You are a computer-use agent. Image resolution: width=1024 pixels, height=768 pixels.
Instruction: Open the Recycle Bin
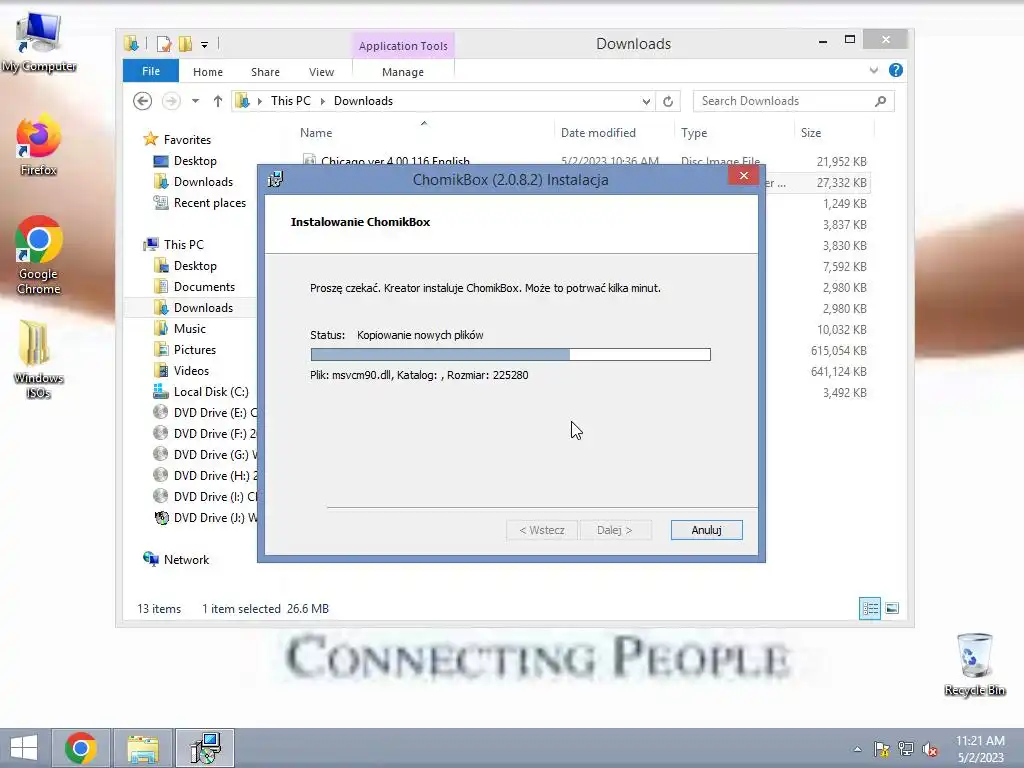974,664
